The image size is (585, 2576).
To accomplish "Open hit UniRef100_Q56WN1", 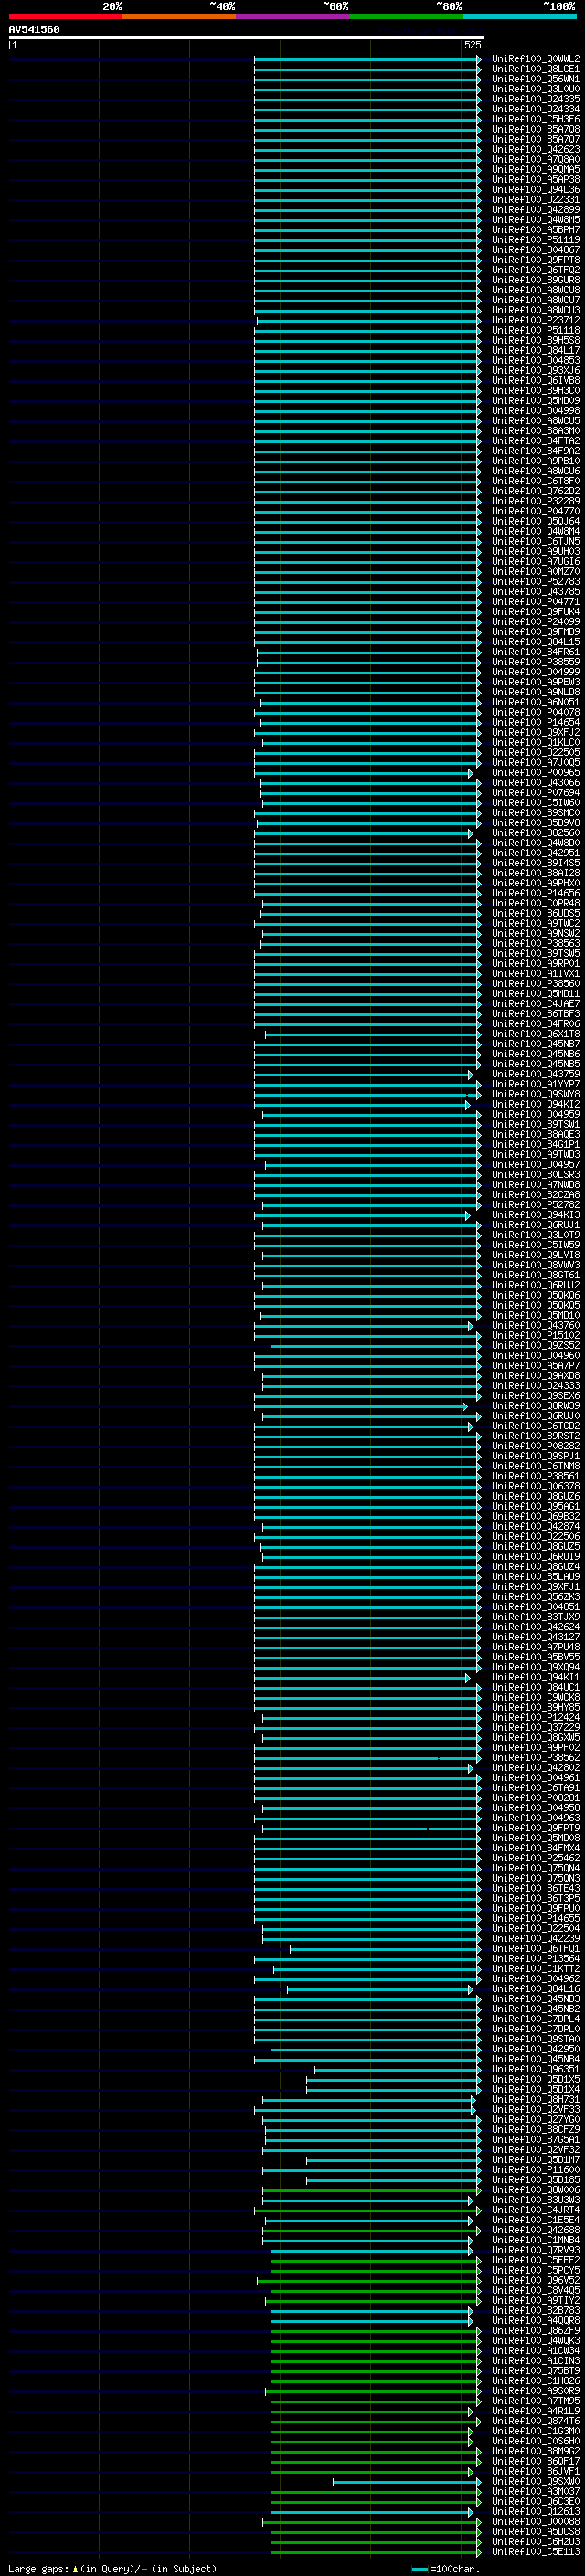I will tap(535, 79).
